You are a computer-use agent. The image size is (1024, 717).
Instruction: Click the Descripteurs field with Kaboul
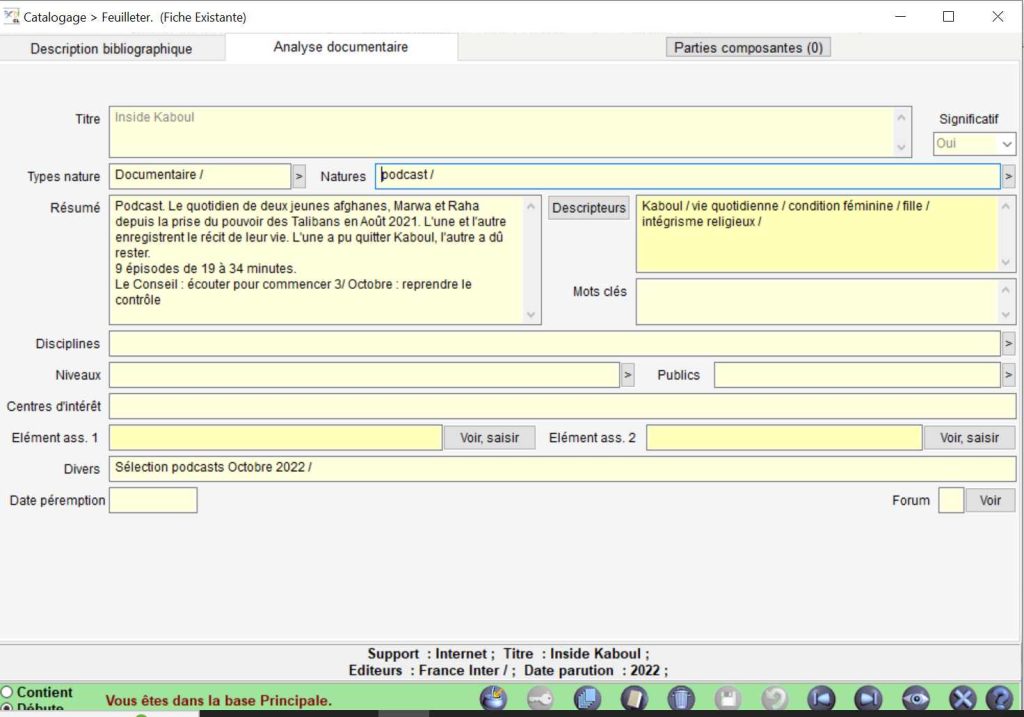pos(825,234)
